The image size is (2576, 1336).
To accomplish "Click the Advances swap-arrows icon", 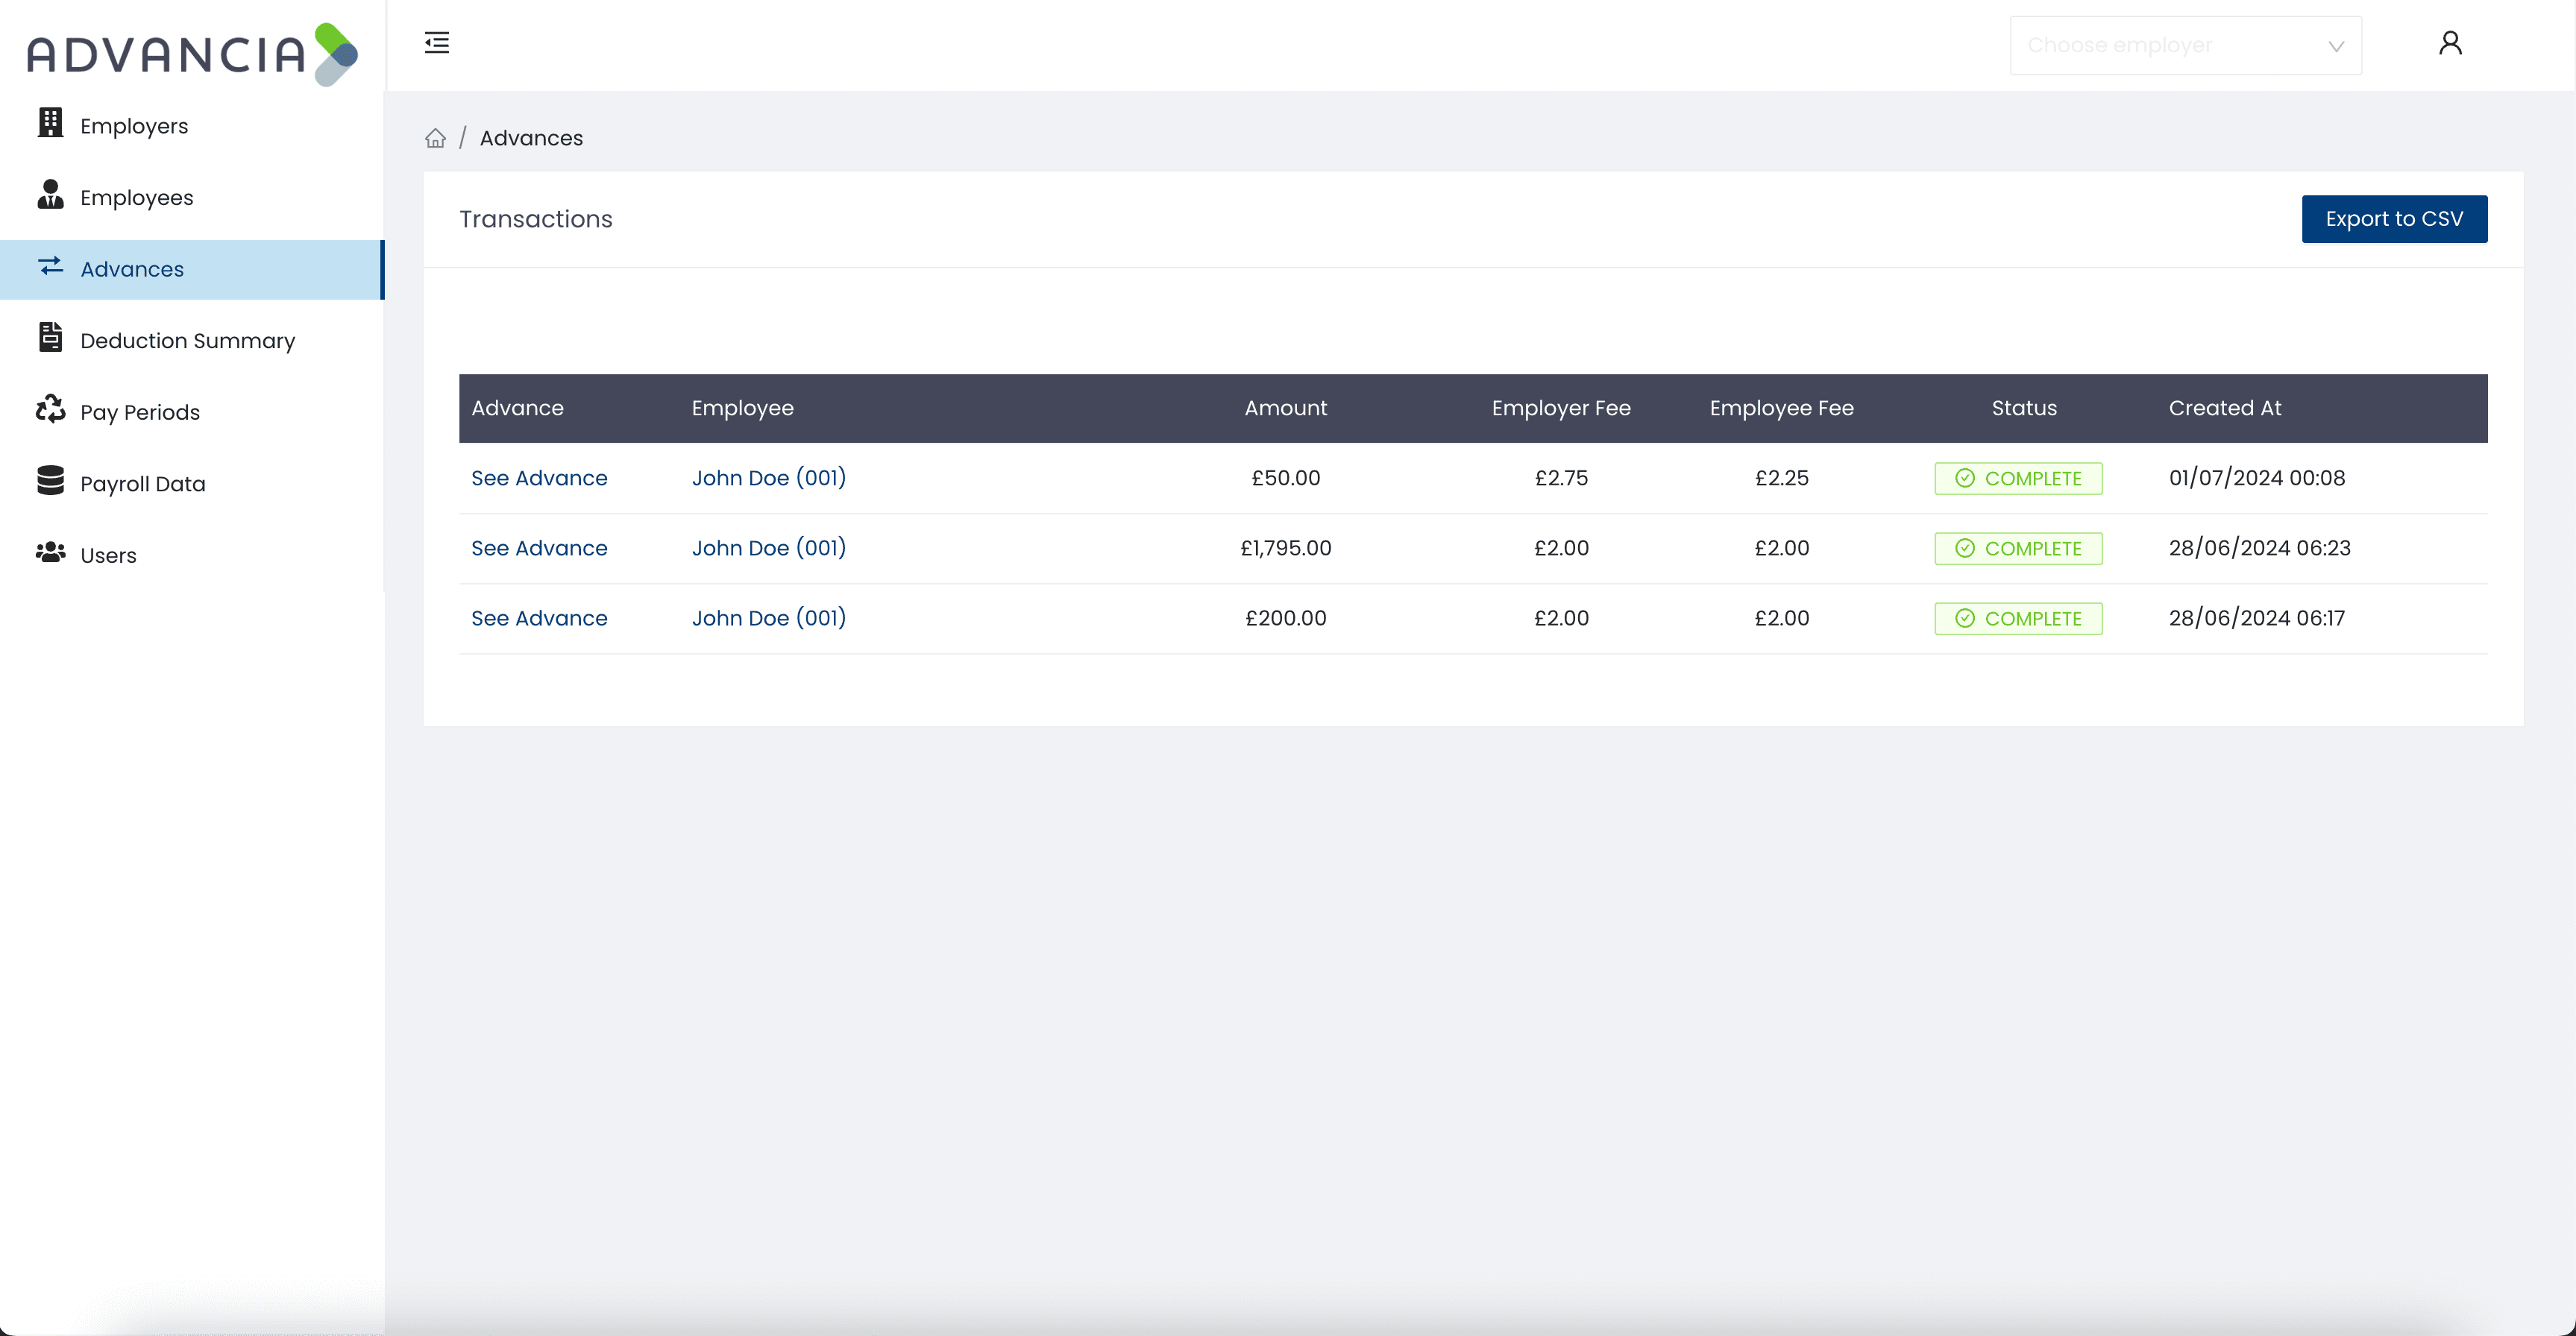I will coord(50,266).
